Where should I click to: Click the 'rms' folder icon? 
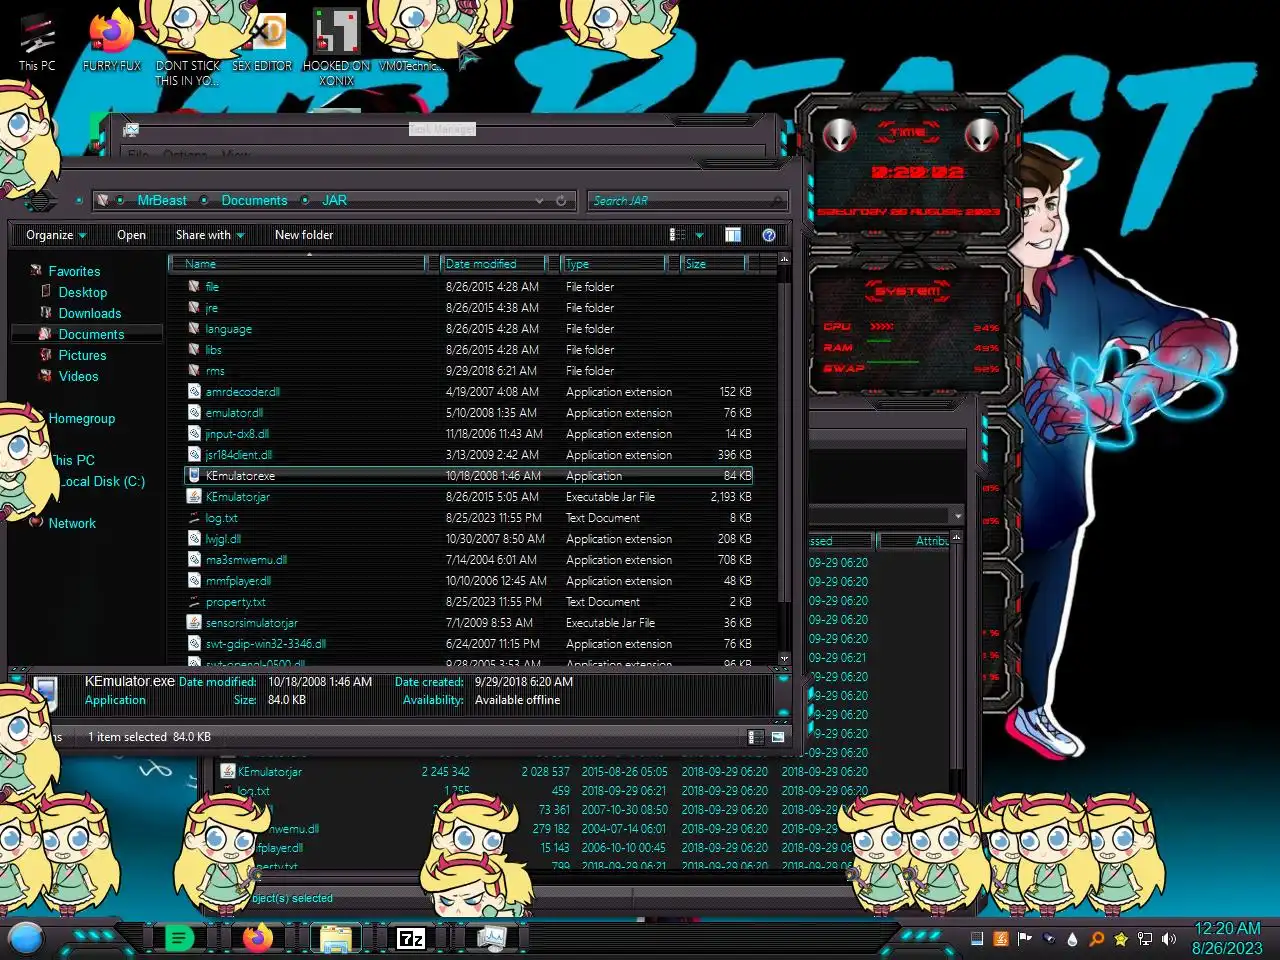click(x=195, y=371)
